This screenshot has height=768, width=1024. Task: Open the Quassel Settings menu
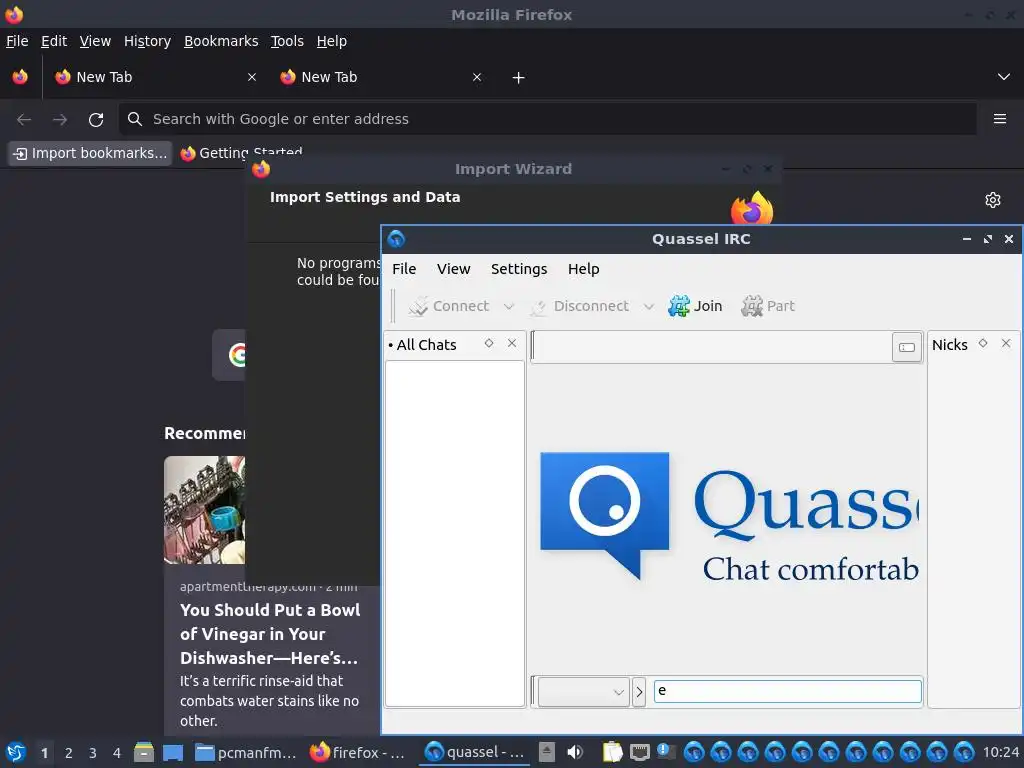[519, 269]
